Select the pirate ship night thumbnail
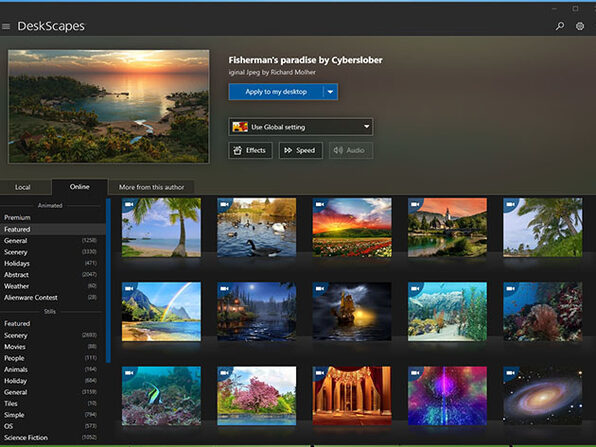596x447 pixels. (x=352, y=311)
